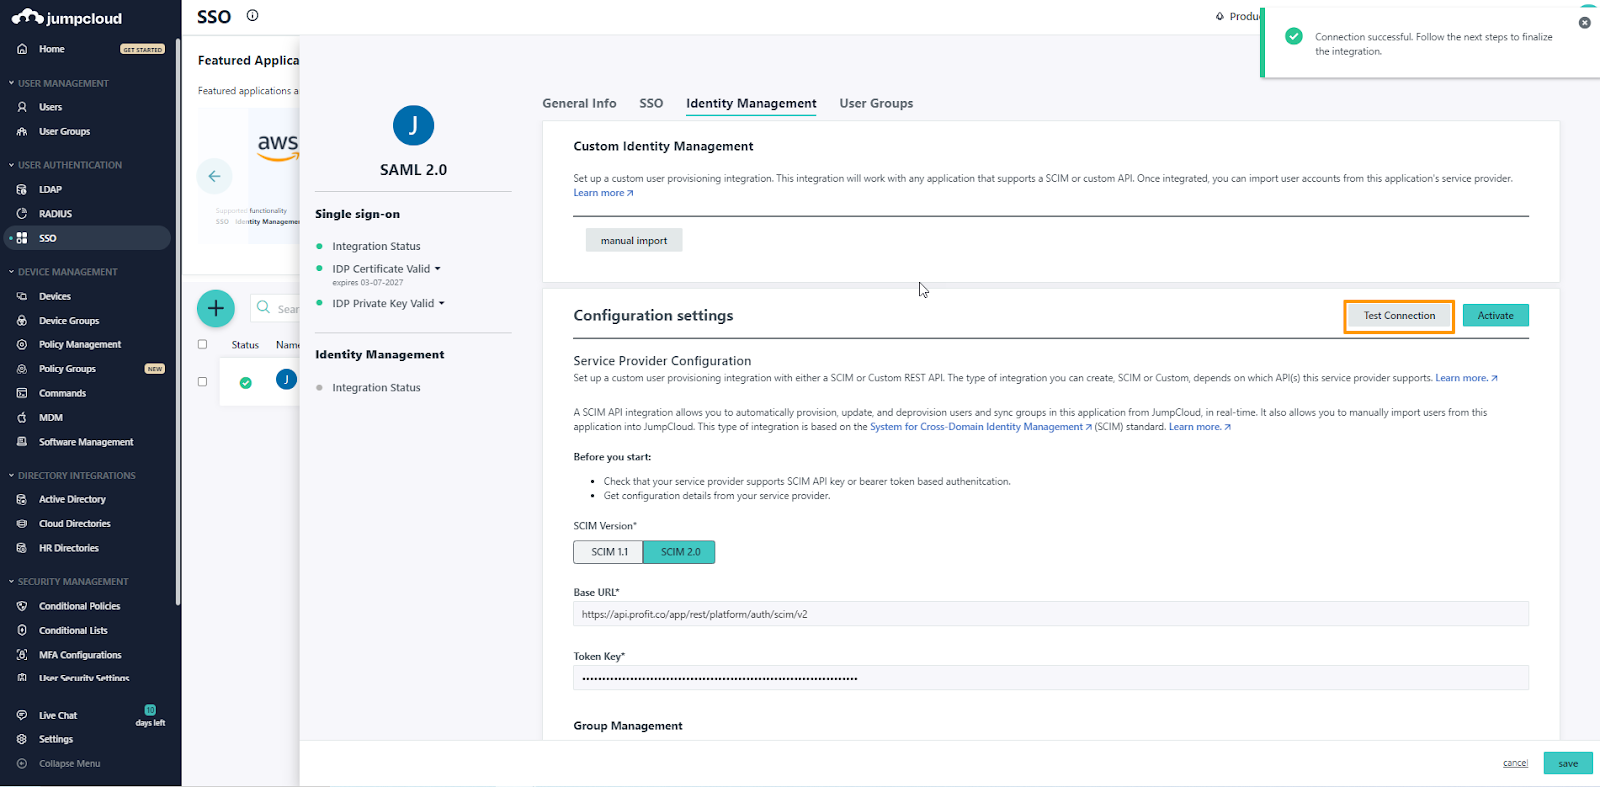Select the Users icon in sidebar
1600x787 pixels.
[x=22, y=107]
